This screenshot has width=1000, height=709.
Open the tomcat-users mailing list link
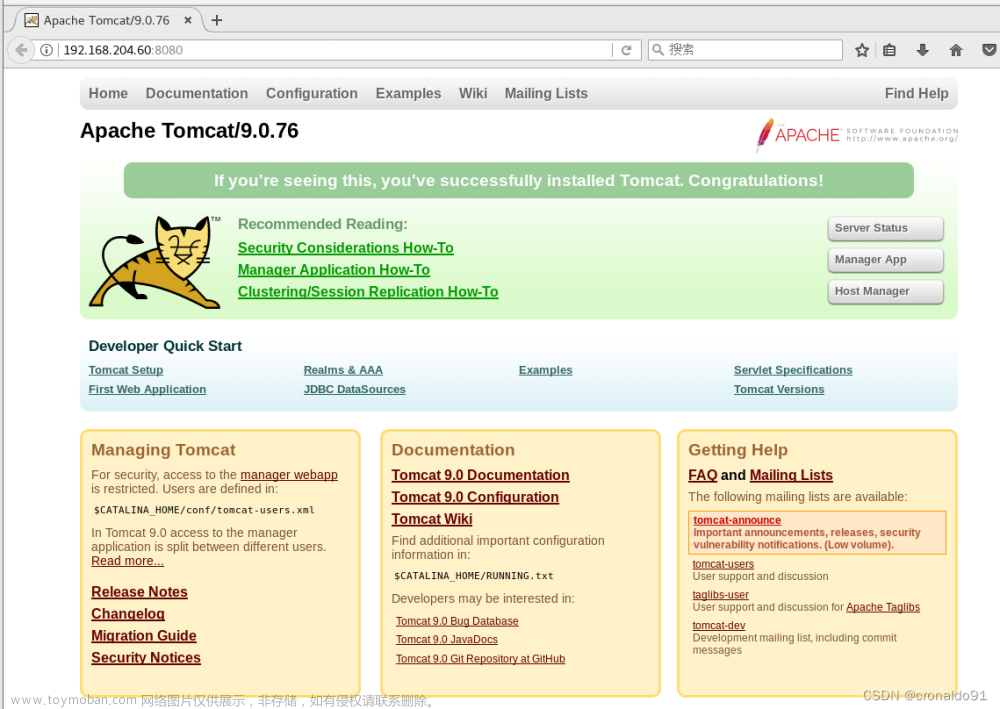point(723,565)
